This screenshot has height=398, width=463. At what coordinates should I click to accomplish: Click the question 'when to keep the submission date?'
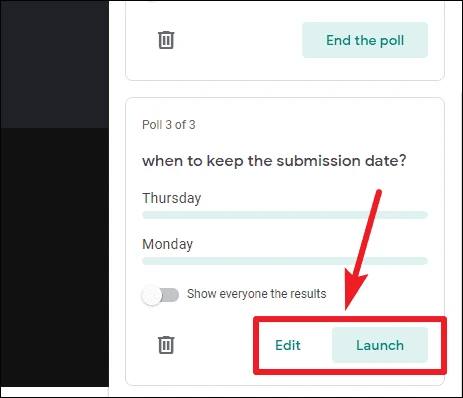coord(274,161)
